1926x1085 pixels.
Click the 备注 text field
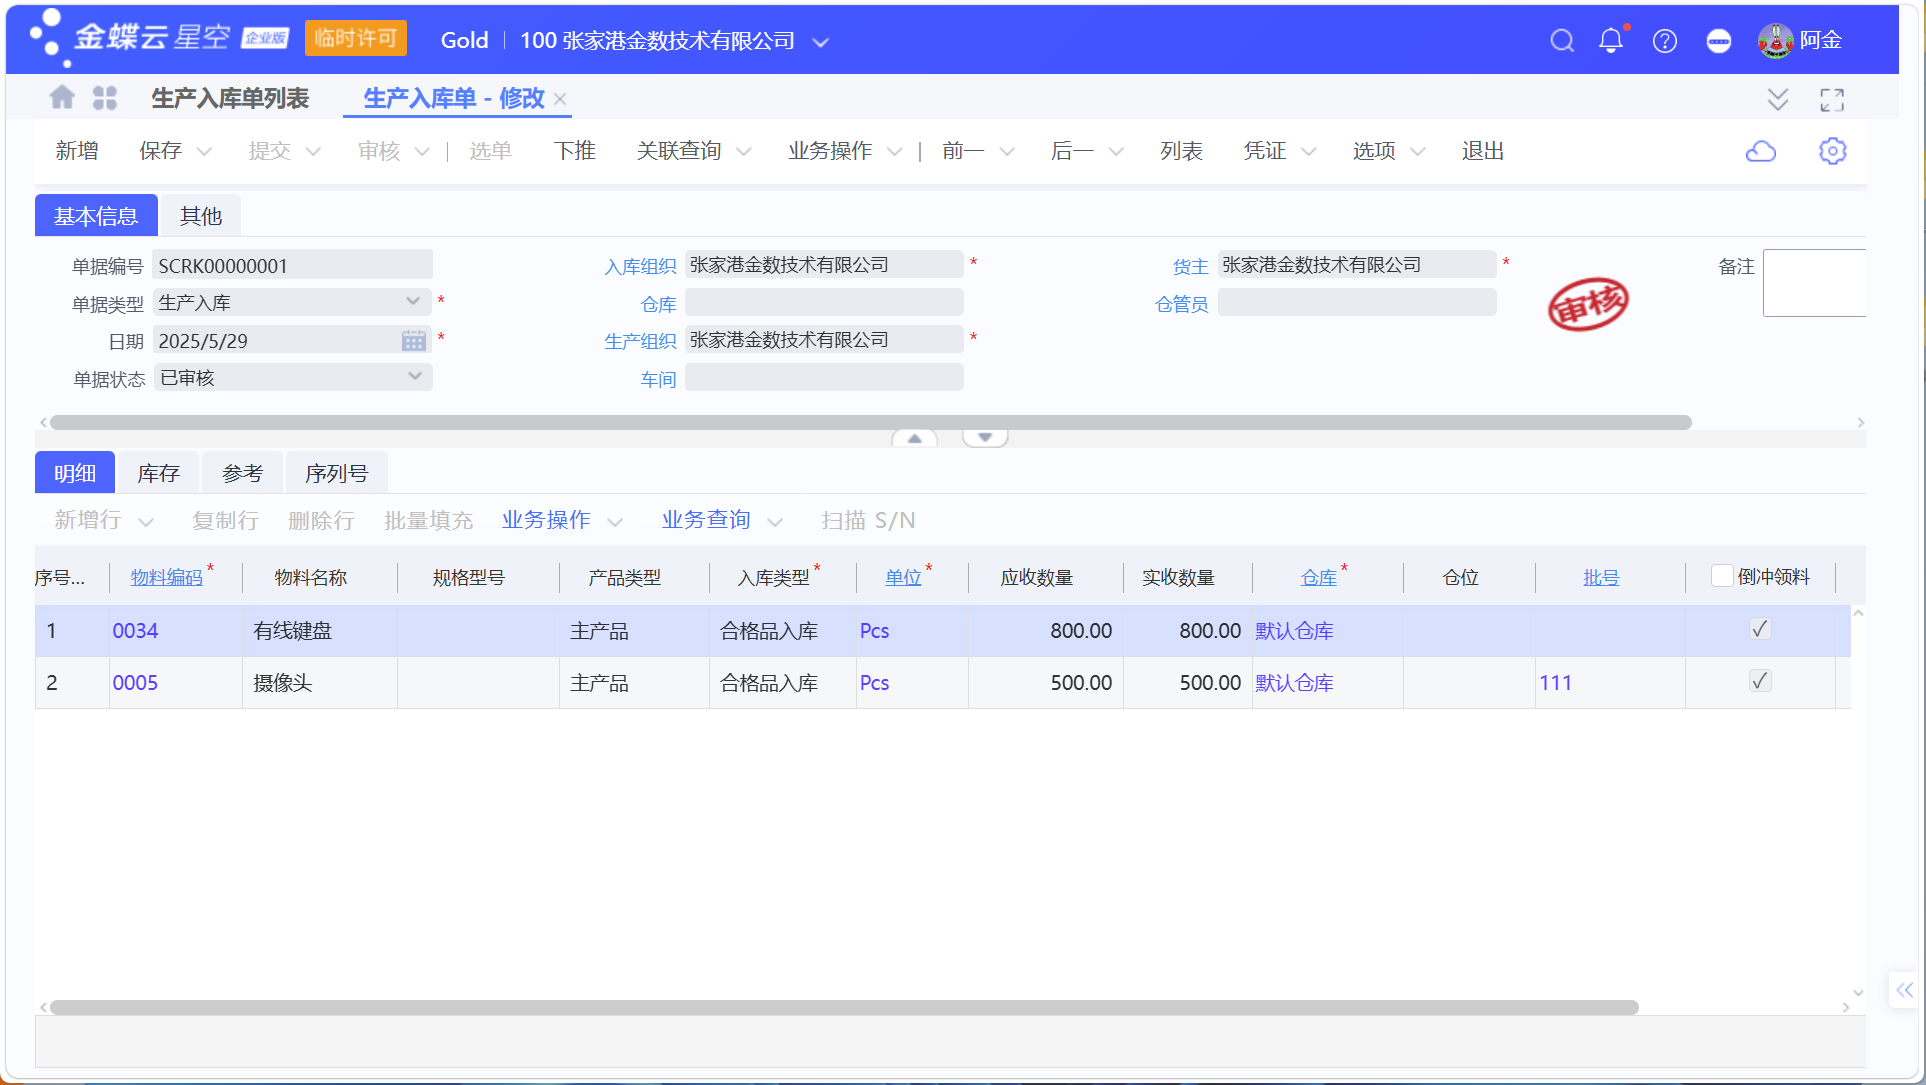[x=1814, y=283]
